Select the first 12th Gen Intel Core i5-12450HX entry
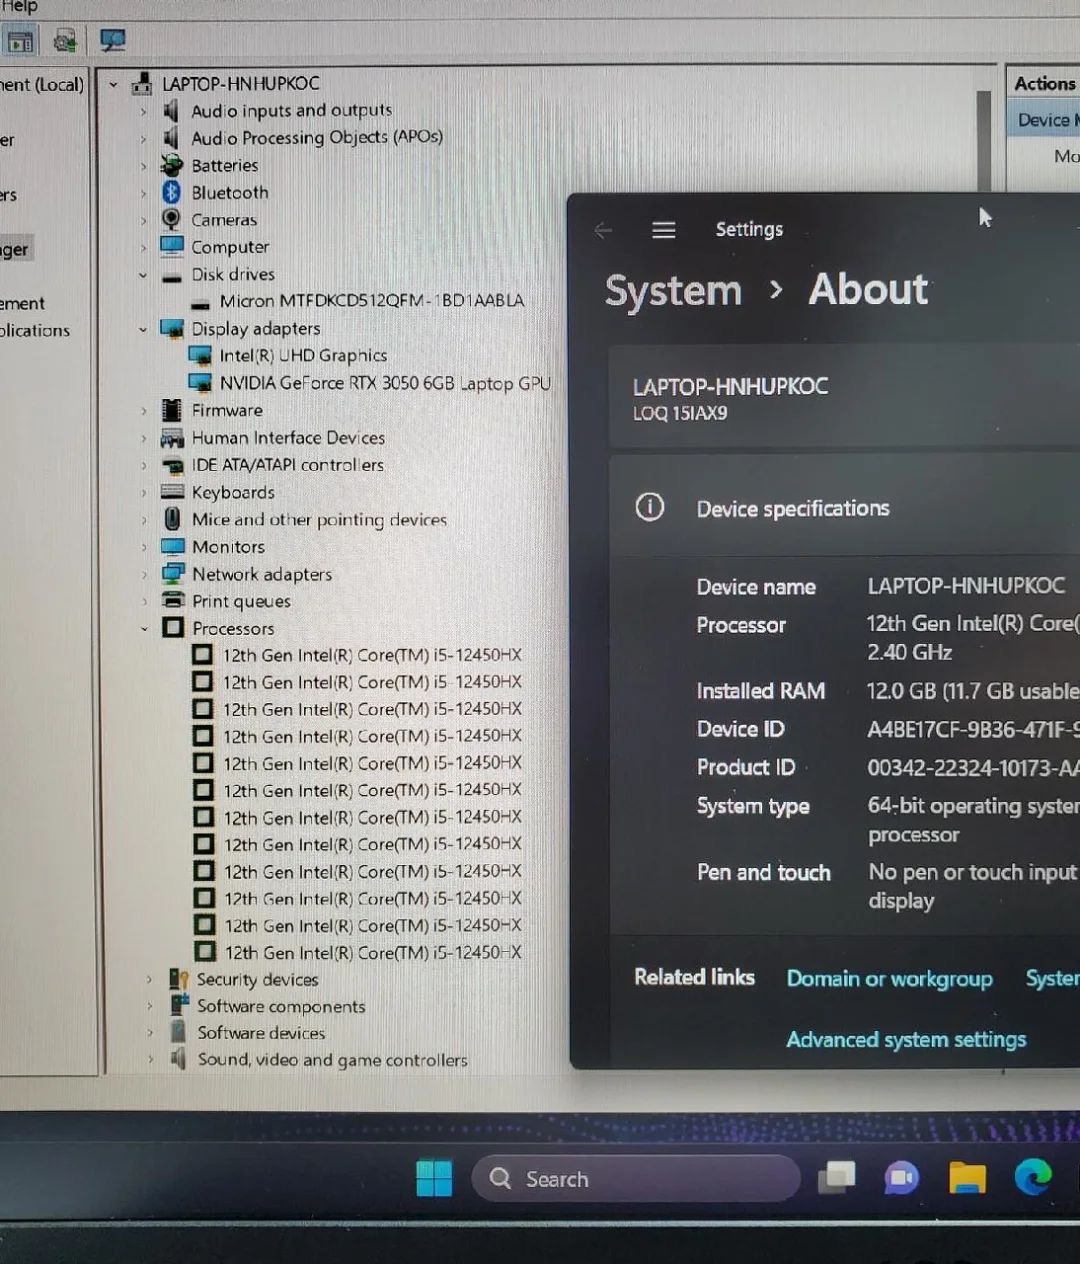 click(371, 655)
